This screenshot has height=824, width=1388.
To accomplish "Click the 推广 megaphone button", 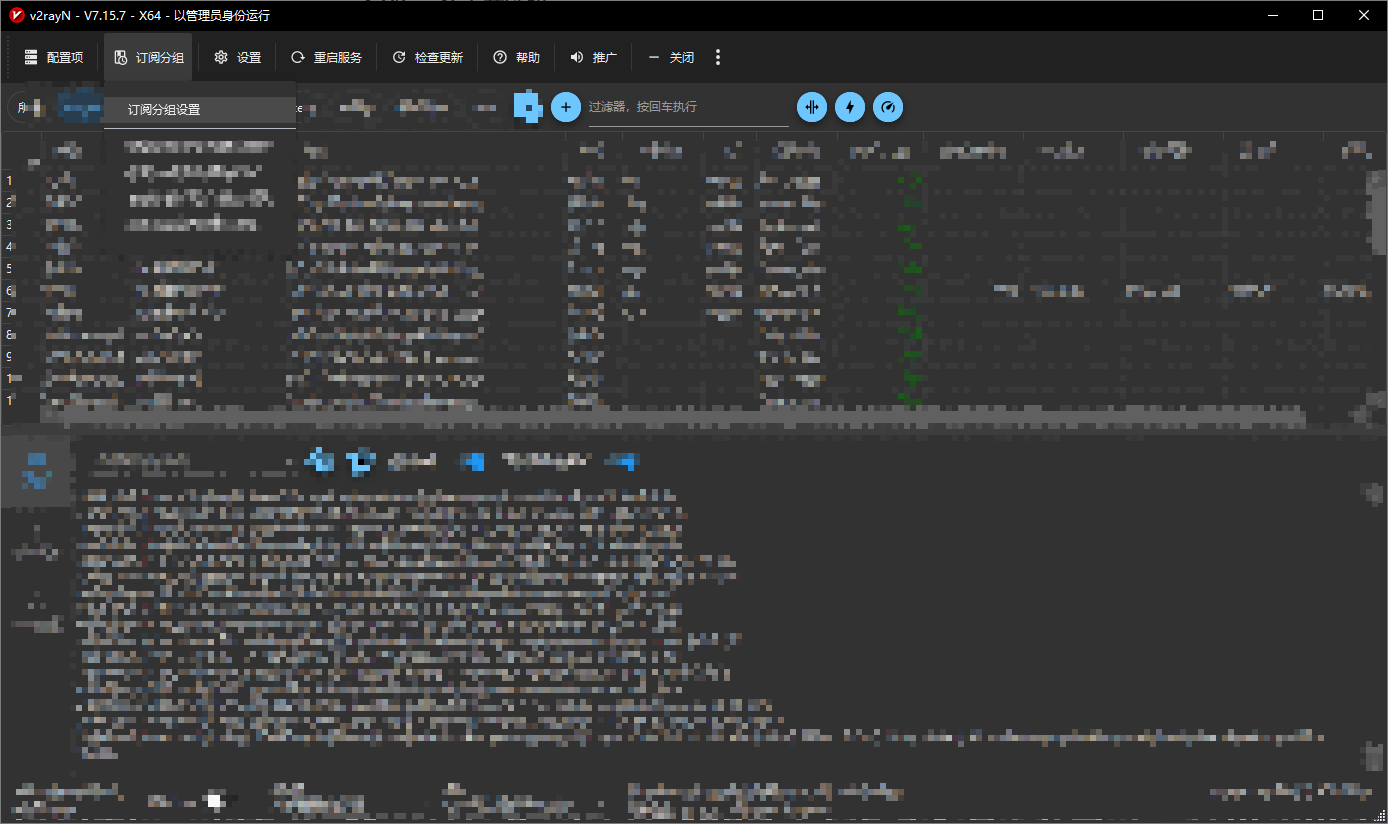I will [593, 58].
